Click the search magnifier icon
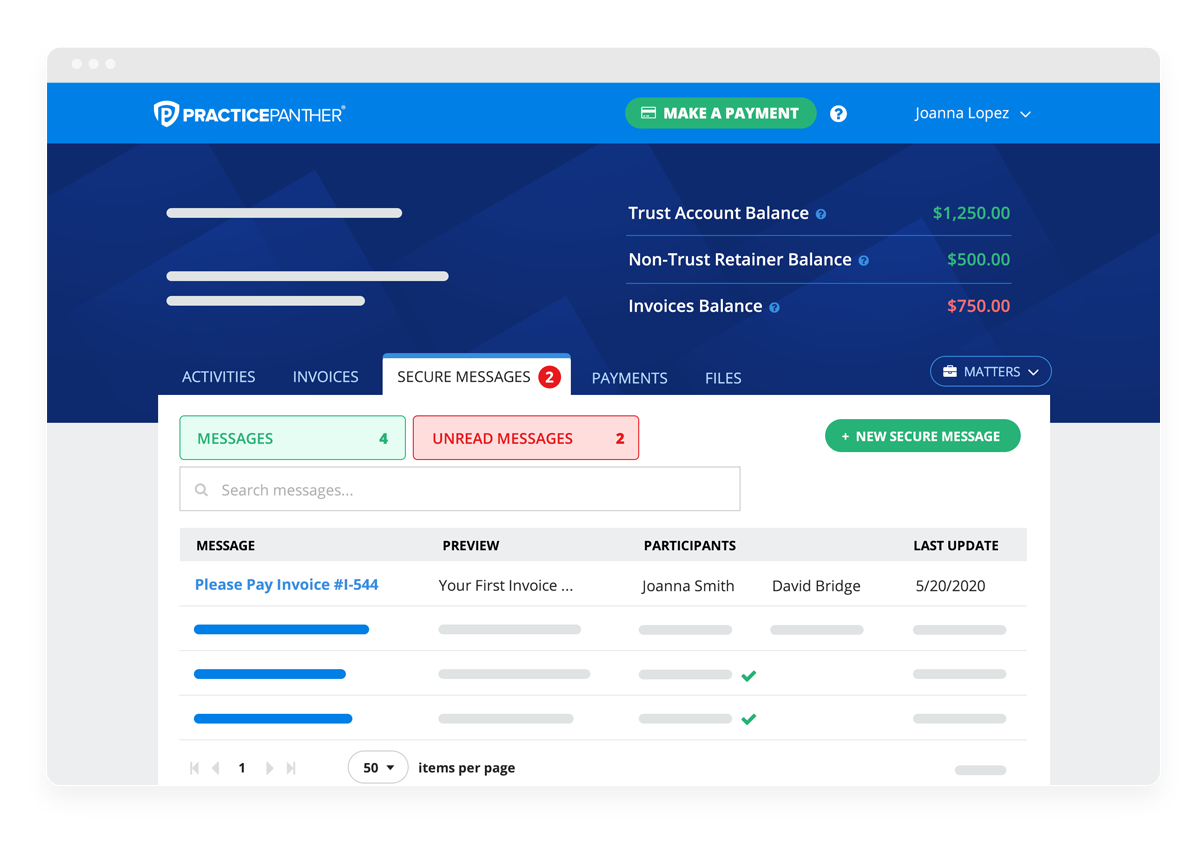Image resolution: width=1204 pixels, height=848 pixels. point(202,489)
